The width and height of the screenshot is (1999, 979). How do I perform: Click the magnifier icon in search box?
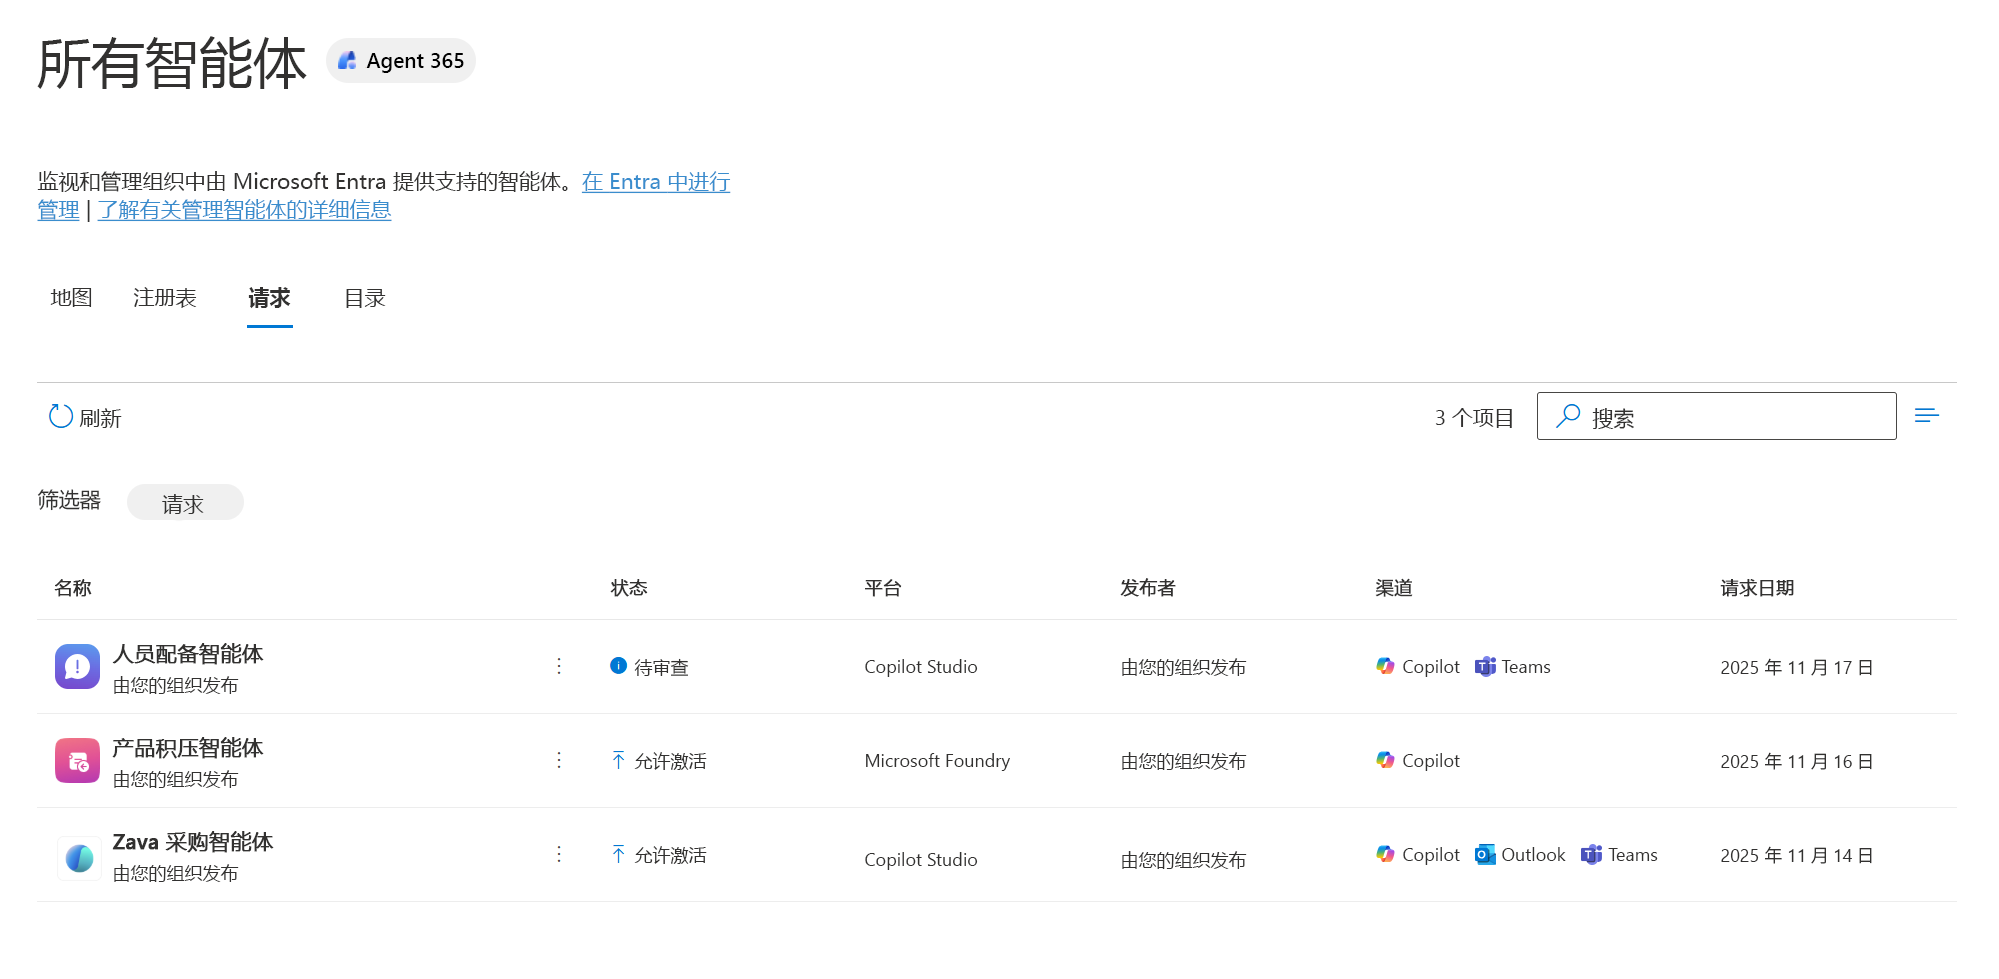(1568, 416)
